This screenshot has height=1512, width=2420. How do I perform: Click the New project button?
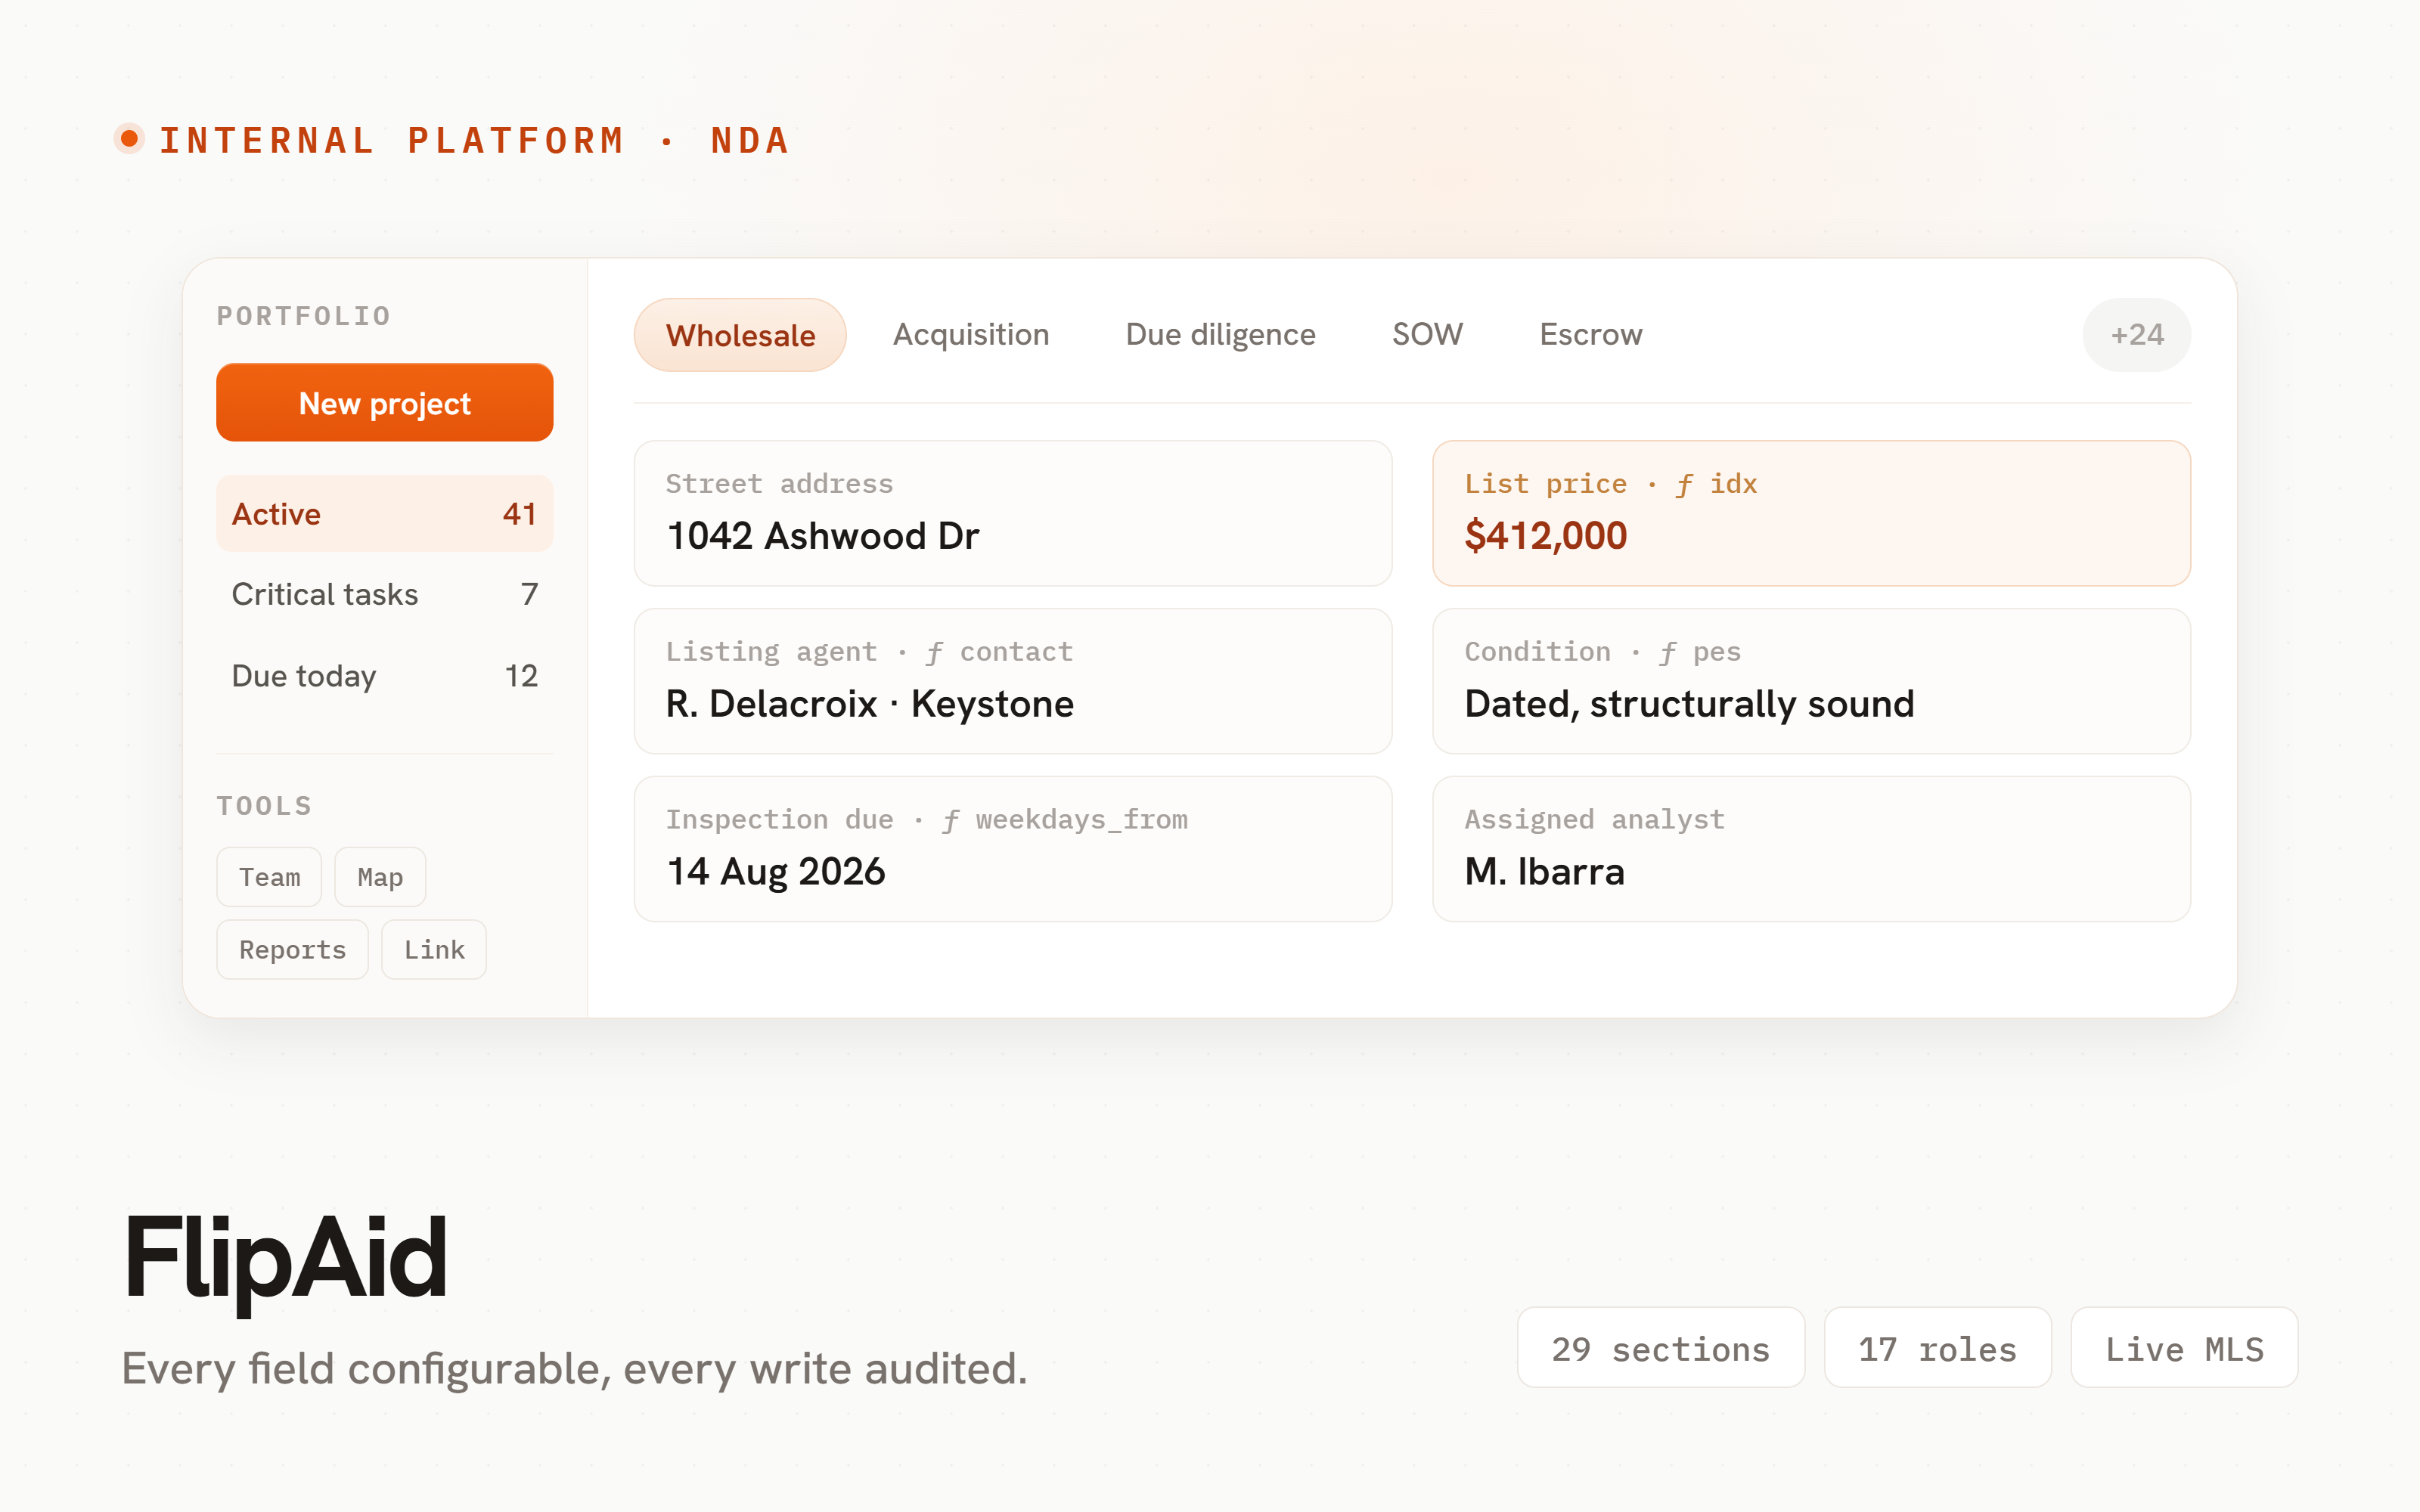pyautogui.click(x=384, y=402)
